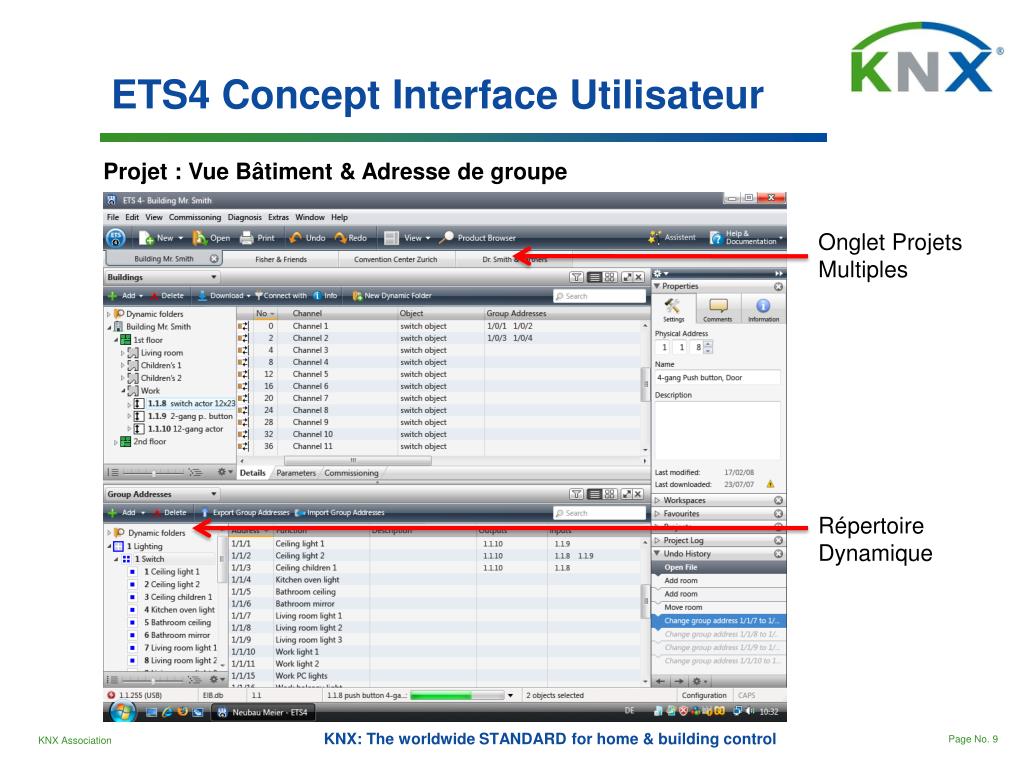Select Change group address 1/1/7 history entry
Image resolution: width=1024 pixels, height=768 pixels.
click(718, 621)
